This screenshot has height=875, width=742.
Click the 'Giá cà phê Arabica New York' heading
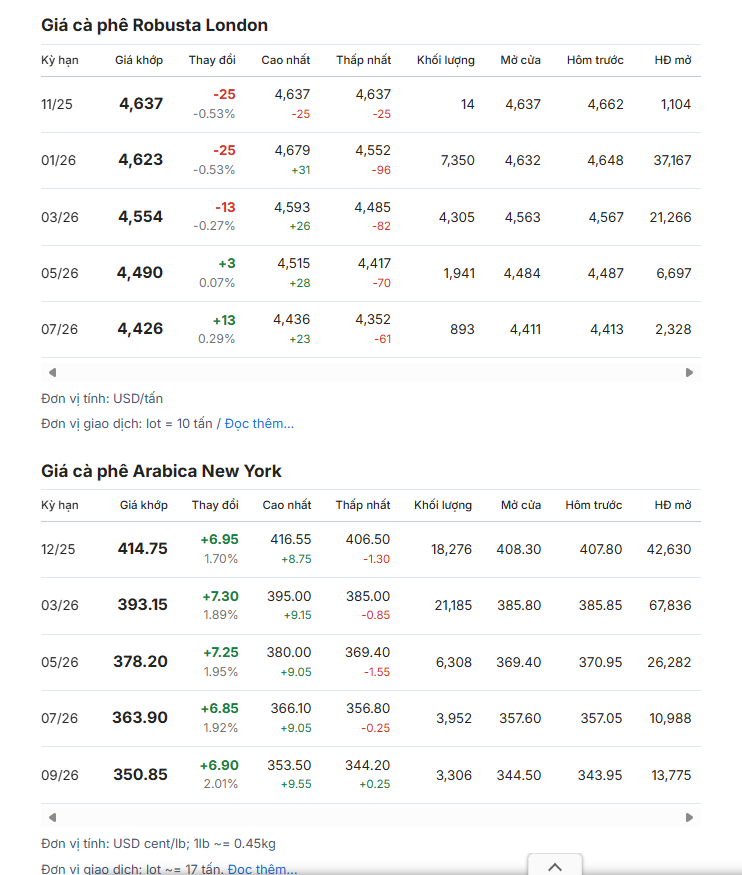click(x=161, y=471)
